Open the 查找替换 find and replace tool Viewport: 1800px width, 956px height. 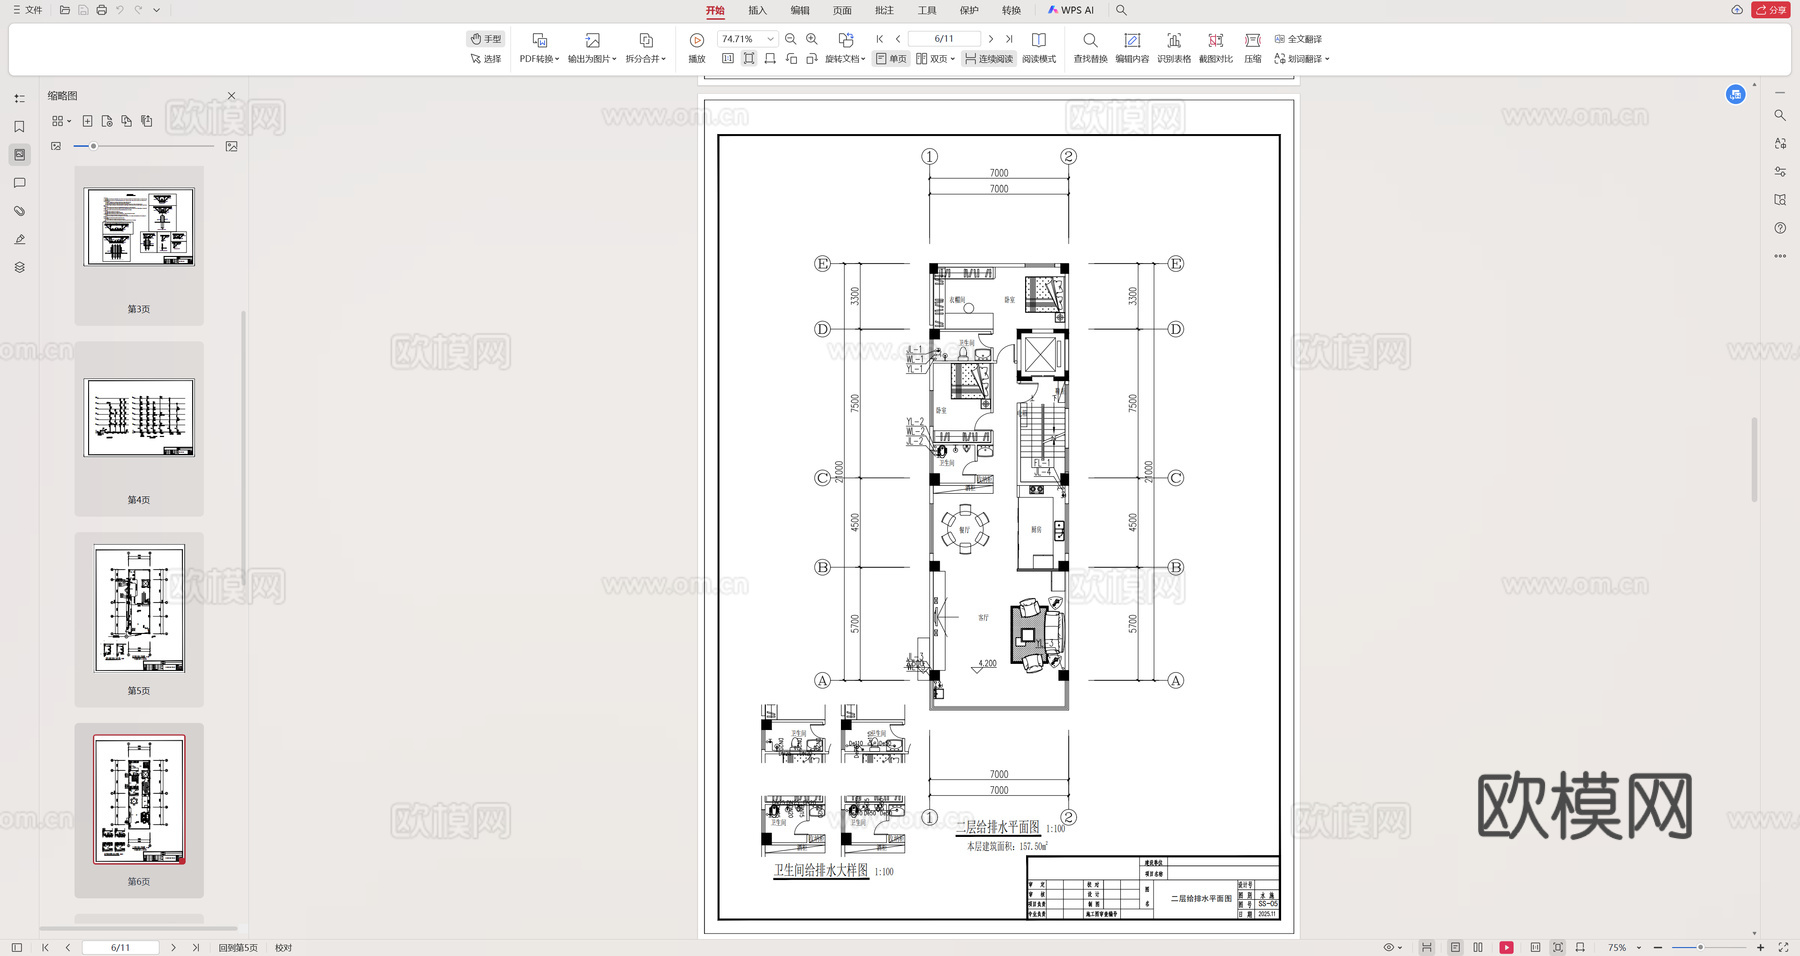pos(1089,46)
